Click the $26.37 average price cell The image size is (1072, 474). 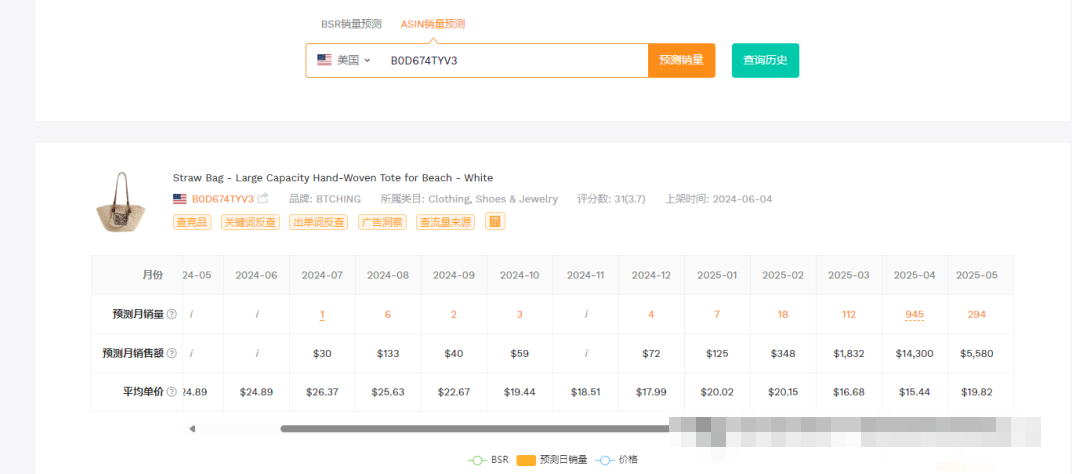point(322,392)
